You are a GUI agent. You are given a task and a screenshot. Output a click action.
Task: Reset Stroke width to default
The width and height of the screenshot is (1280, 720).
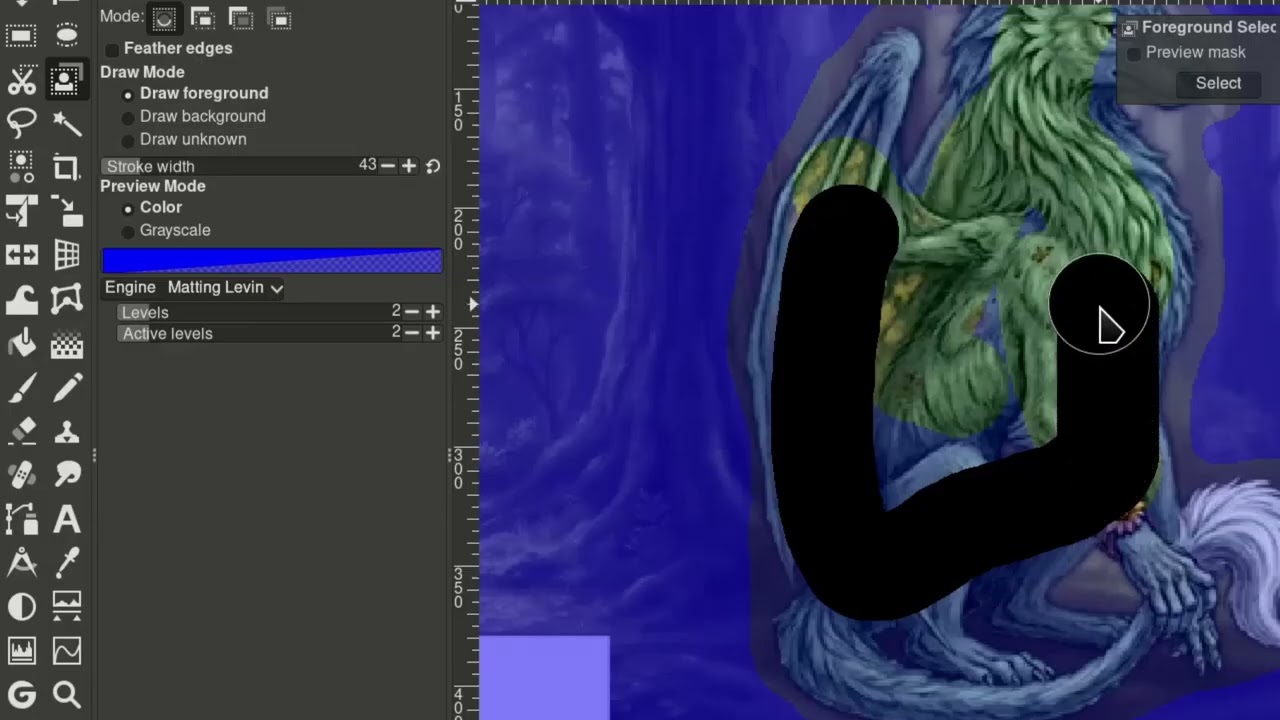click(433, 166)
